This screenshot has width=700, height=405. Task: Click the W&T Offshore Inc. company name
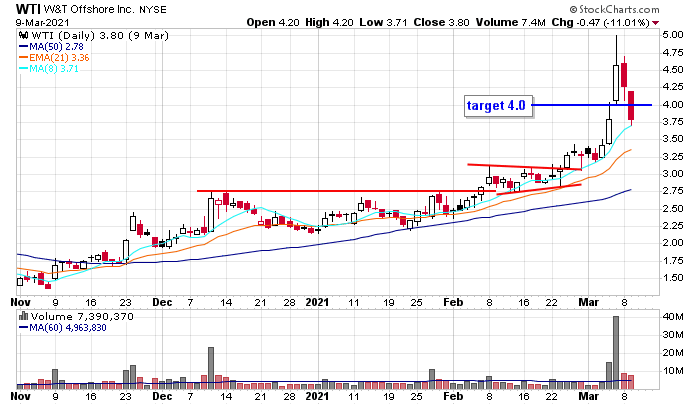coord(88,9)
